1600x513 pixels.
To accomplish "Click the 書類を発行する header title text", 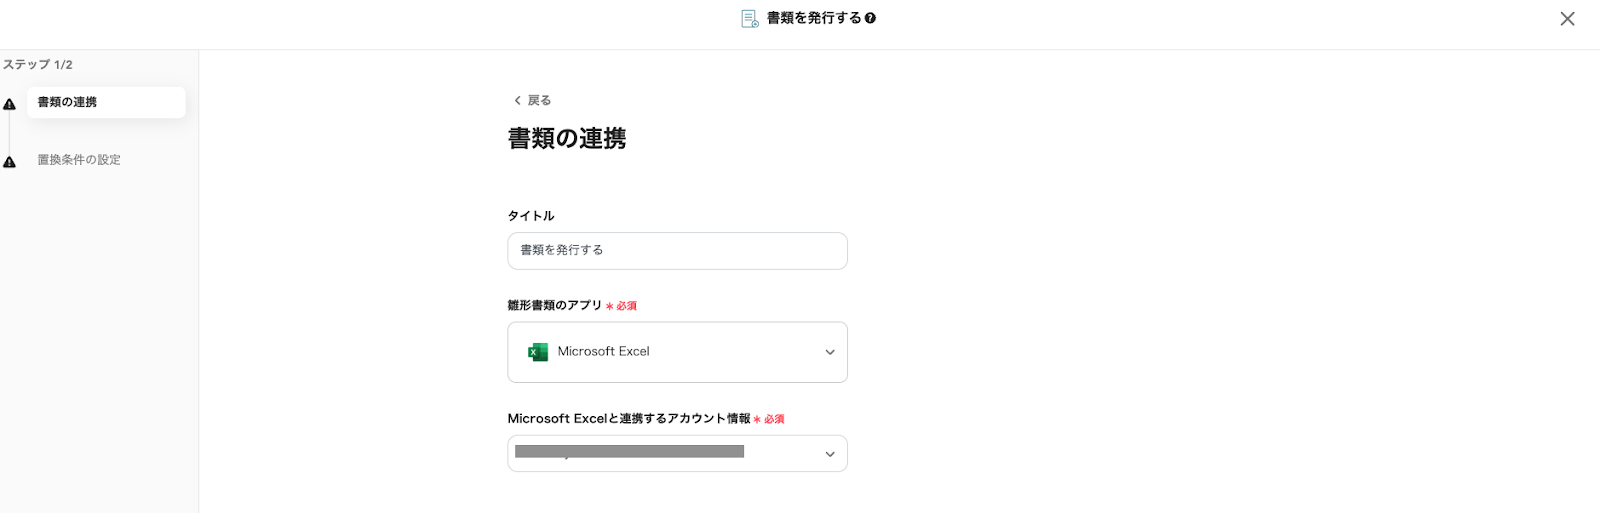I will pyautogui.click(x=813, y=18).
